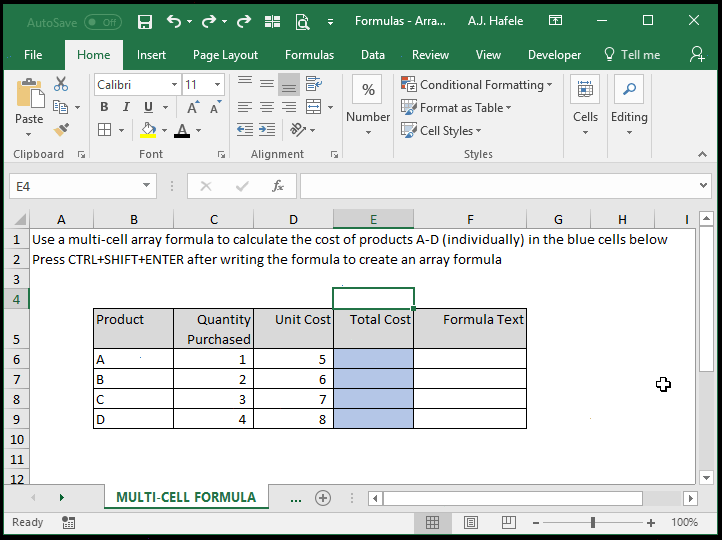Collapse the ribbon with up chevron

coord(702,154)
